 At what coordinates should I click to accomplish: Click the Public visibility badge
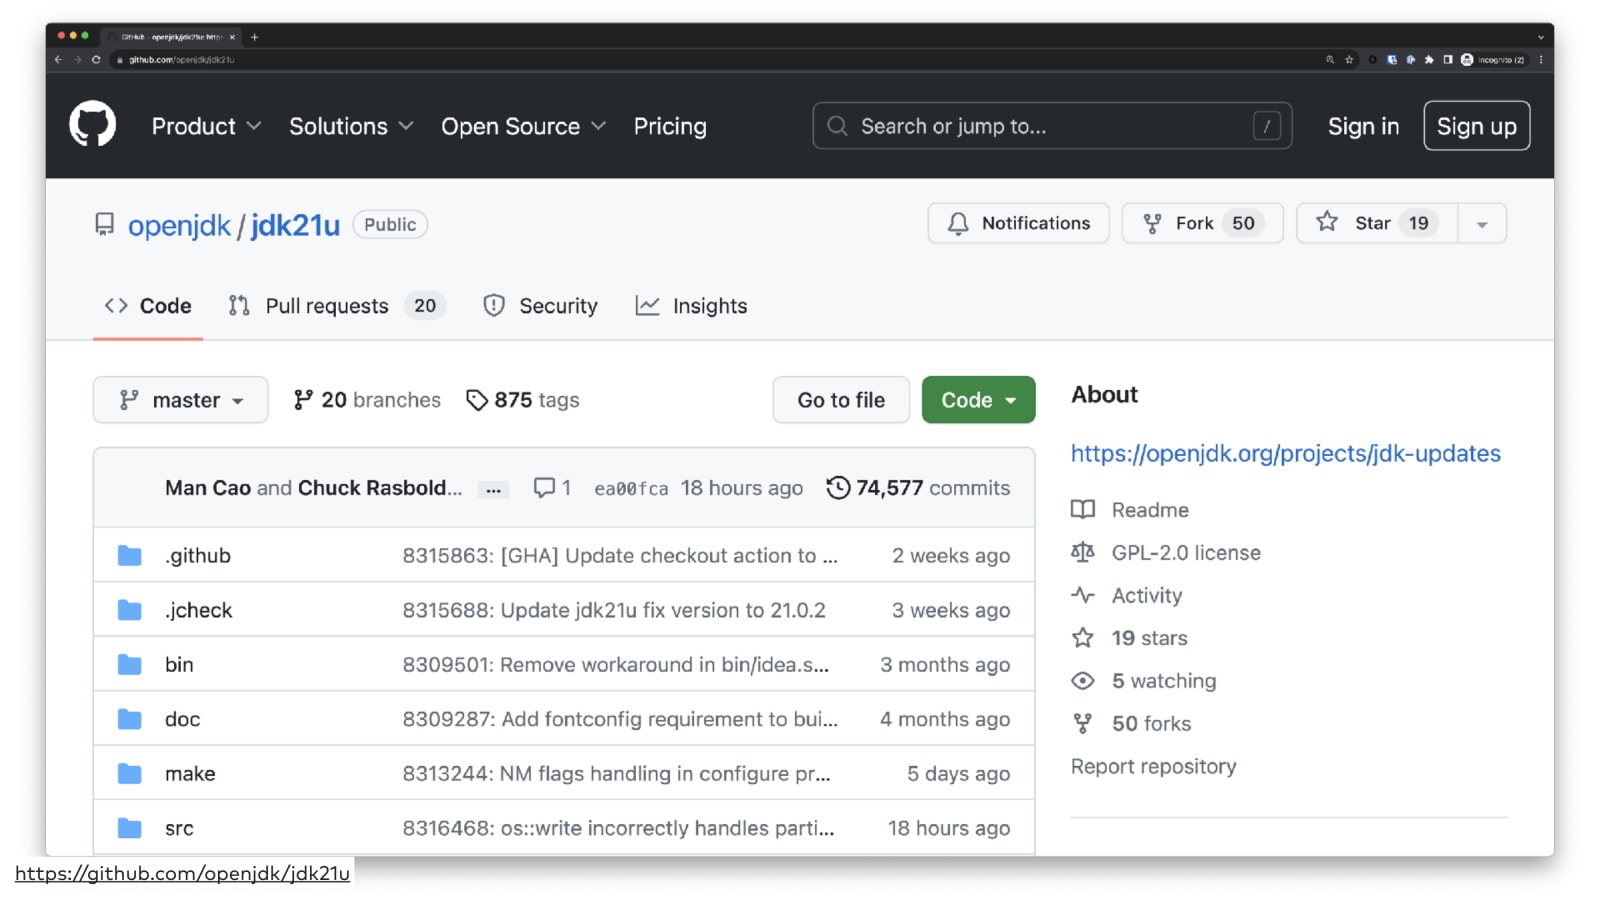(x=390, y=225)
